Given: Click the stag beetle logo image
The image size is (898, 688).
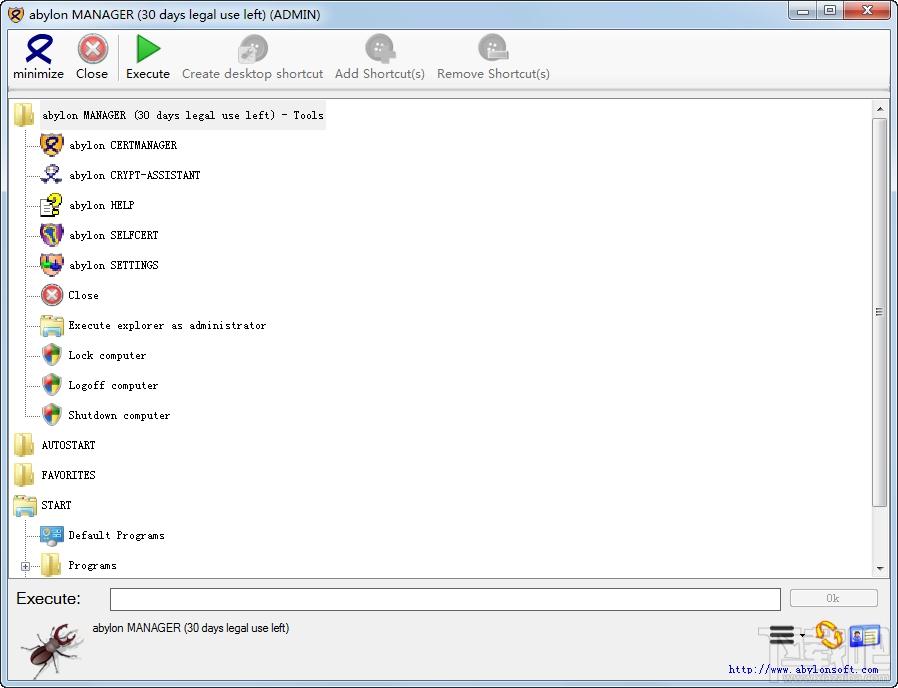Looking at the screenshot, I should coord(52,650).
